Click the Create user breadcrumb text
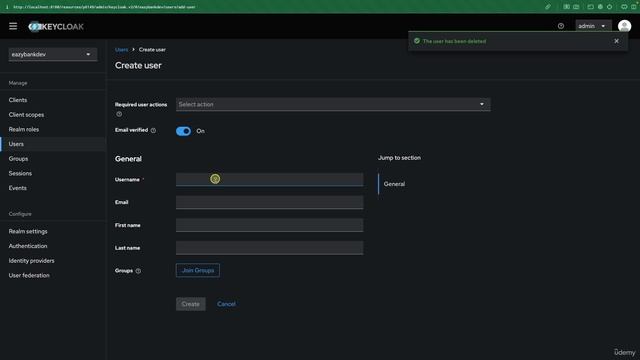 [152, 50]
